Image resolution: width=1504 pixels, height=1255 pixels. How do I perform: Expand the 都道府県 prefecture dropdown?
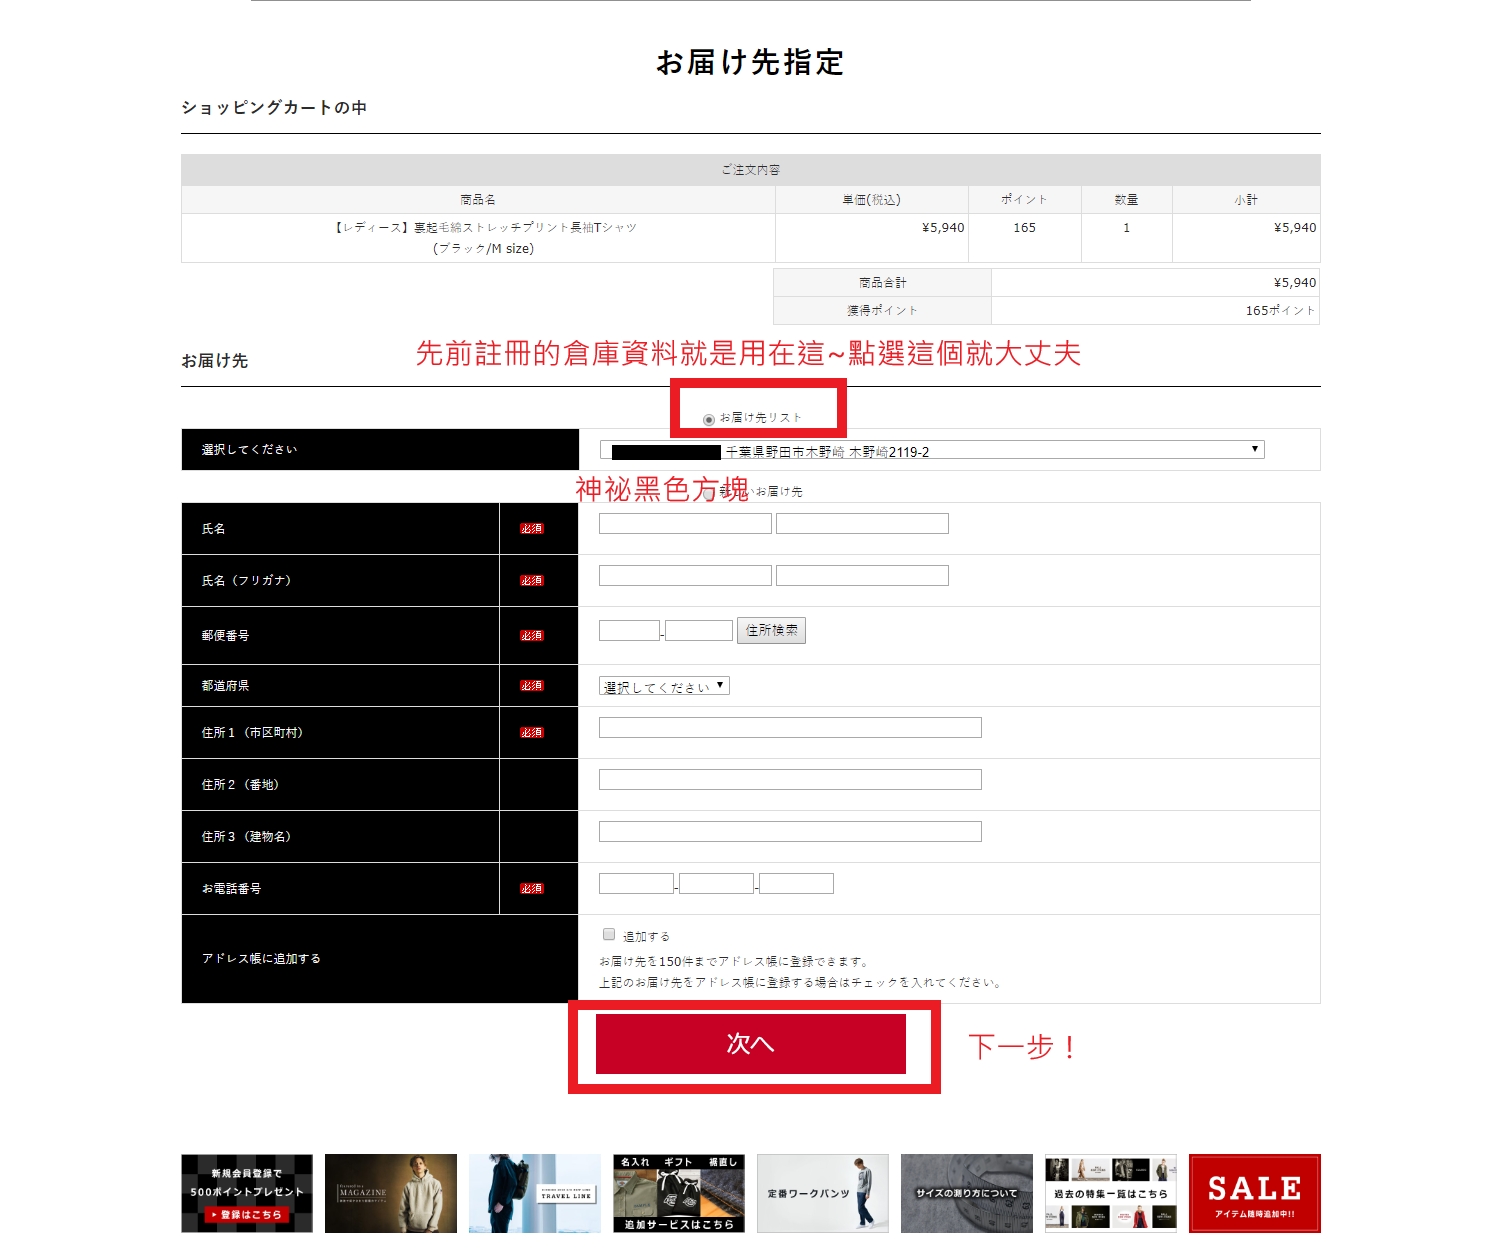664,686
